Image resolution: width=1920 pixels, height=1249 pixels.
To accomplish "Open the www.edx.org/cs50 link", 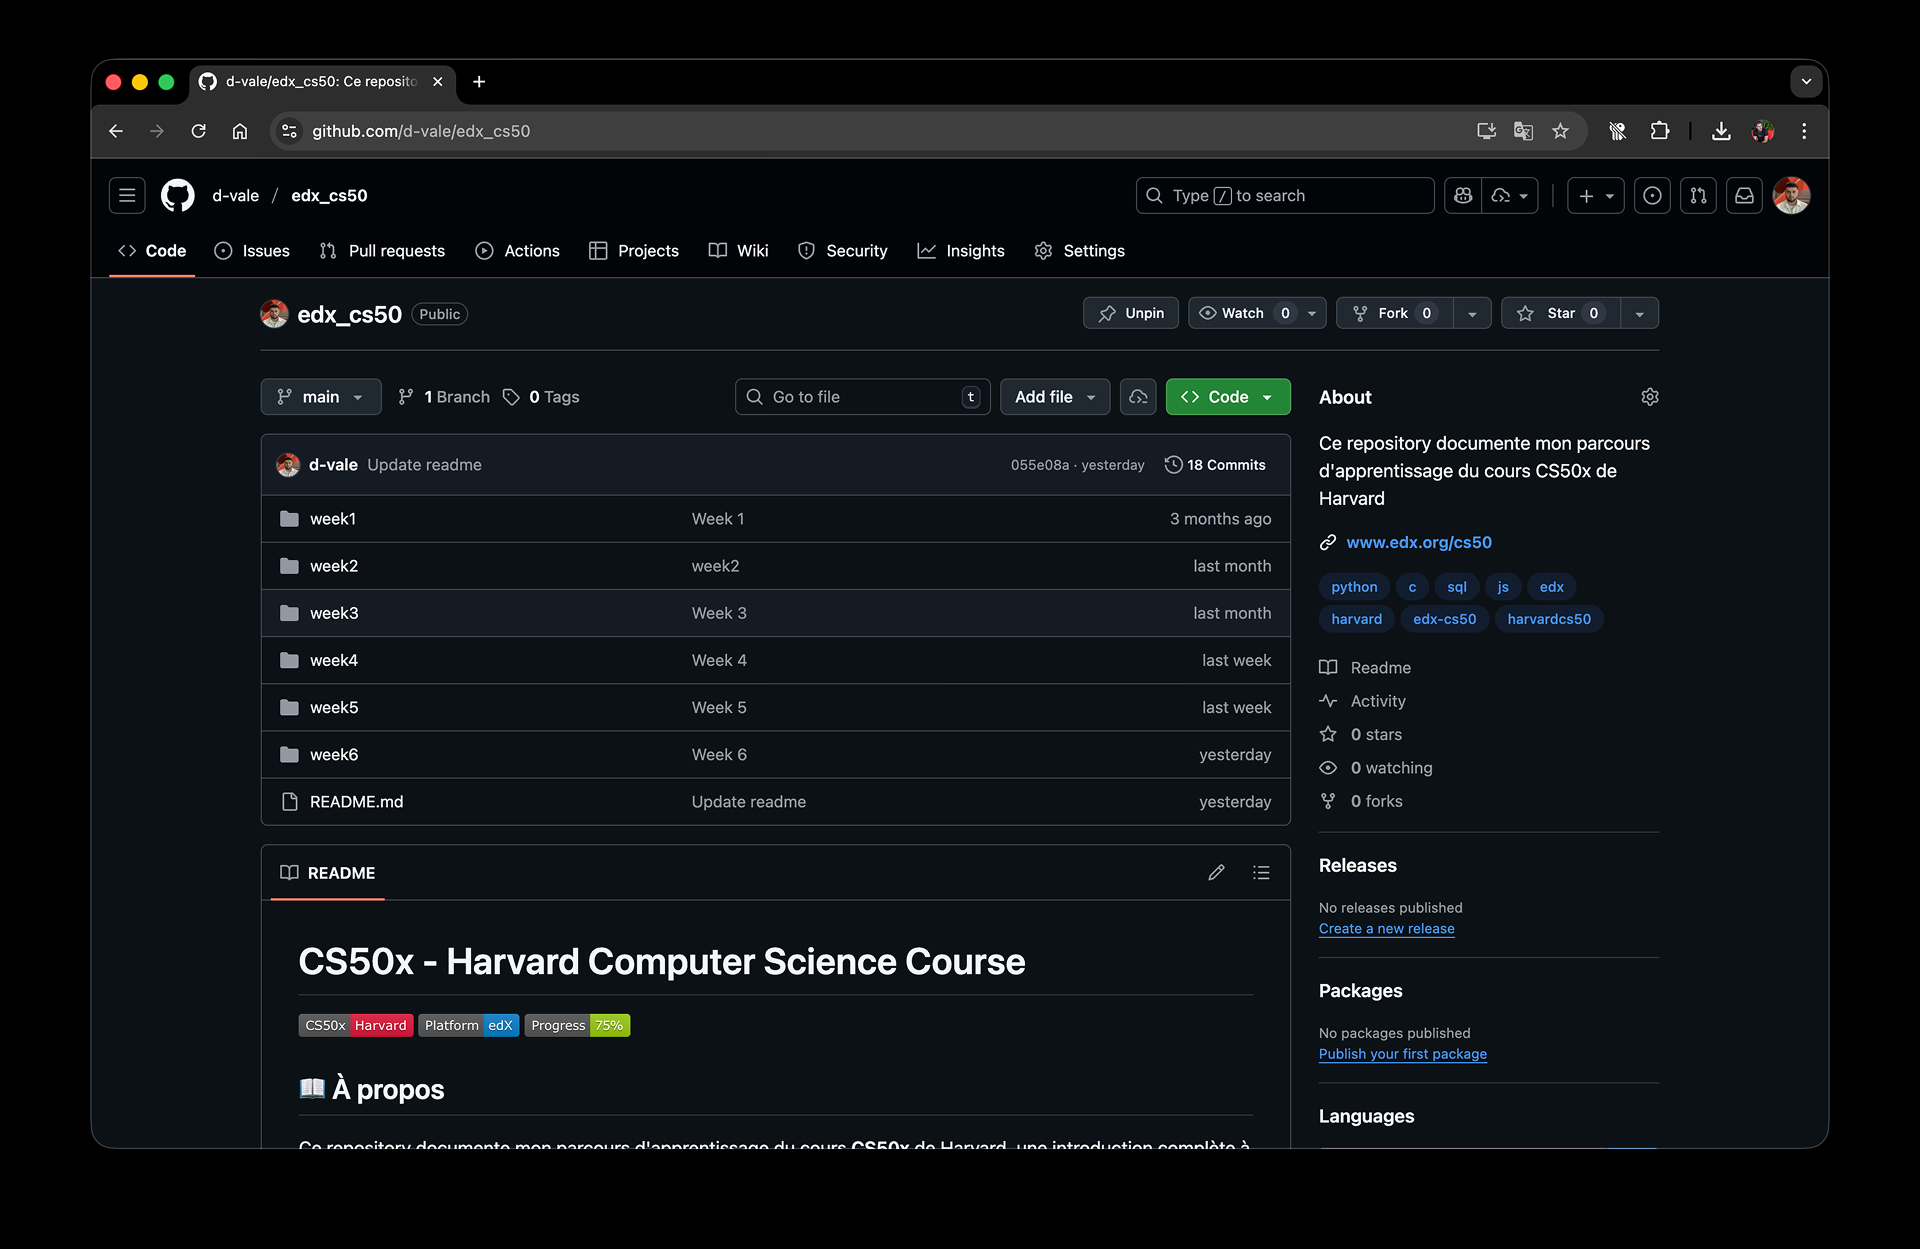I will click(x=1418, y=542).
